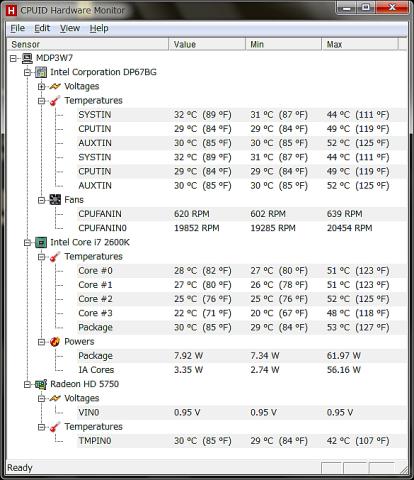Collapse the Radeon Voltages node
This screenshot has height=480, width=414.
pyautogui.click(x=41, y=399)
